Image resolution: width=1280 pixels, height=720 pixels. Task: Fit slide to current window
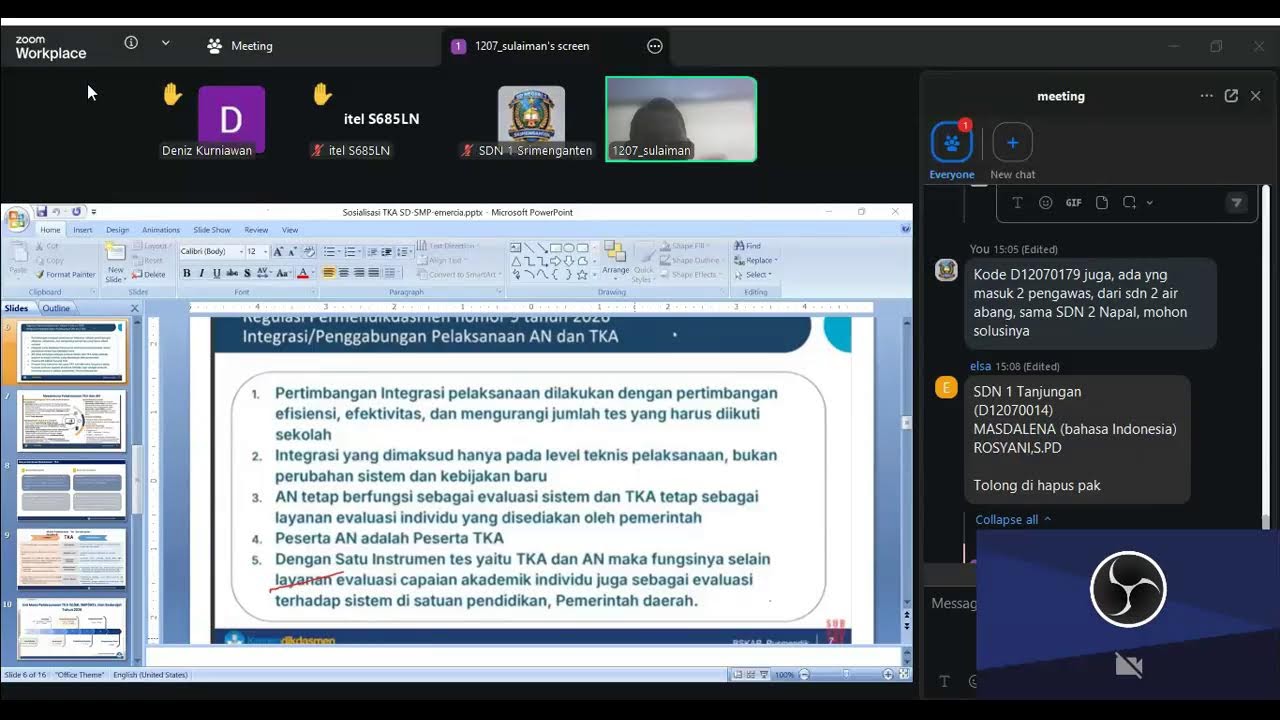click(903, 675)
